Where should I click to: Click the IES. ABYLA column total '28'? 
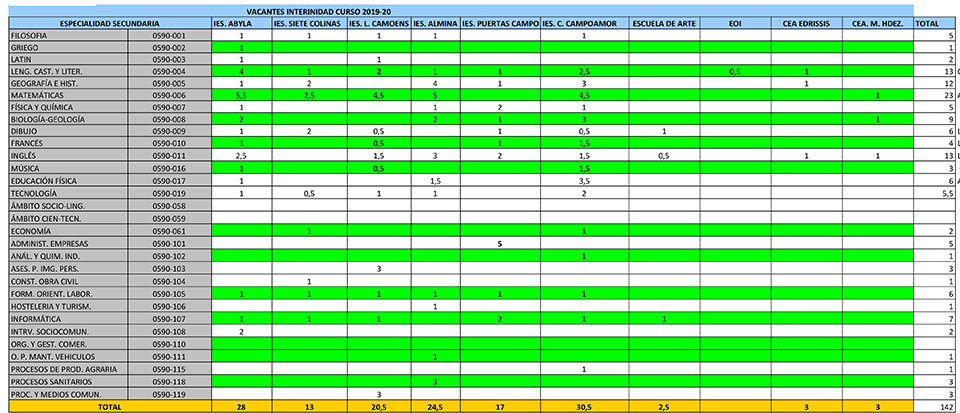click(x=242, y=406)
